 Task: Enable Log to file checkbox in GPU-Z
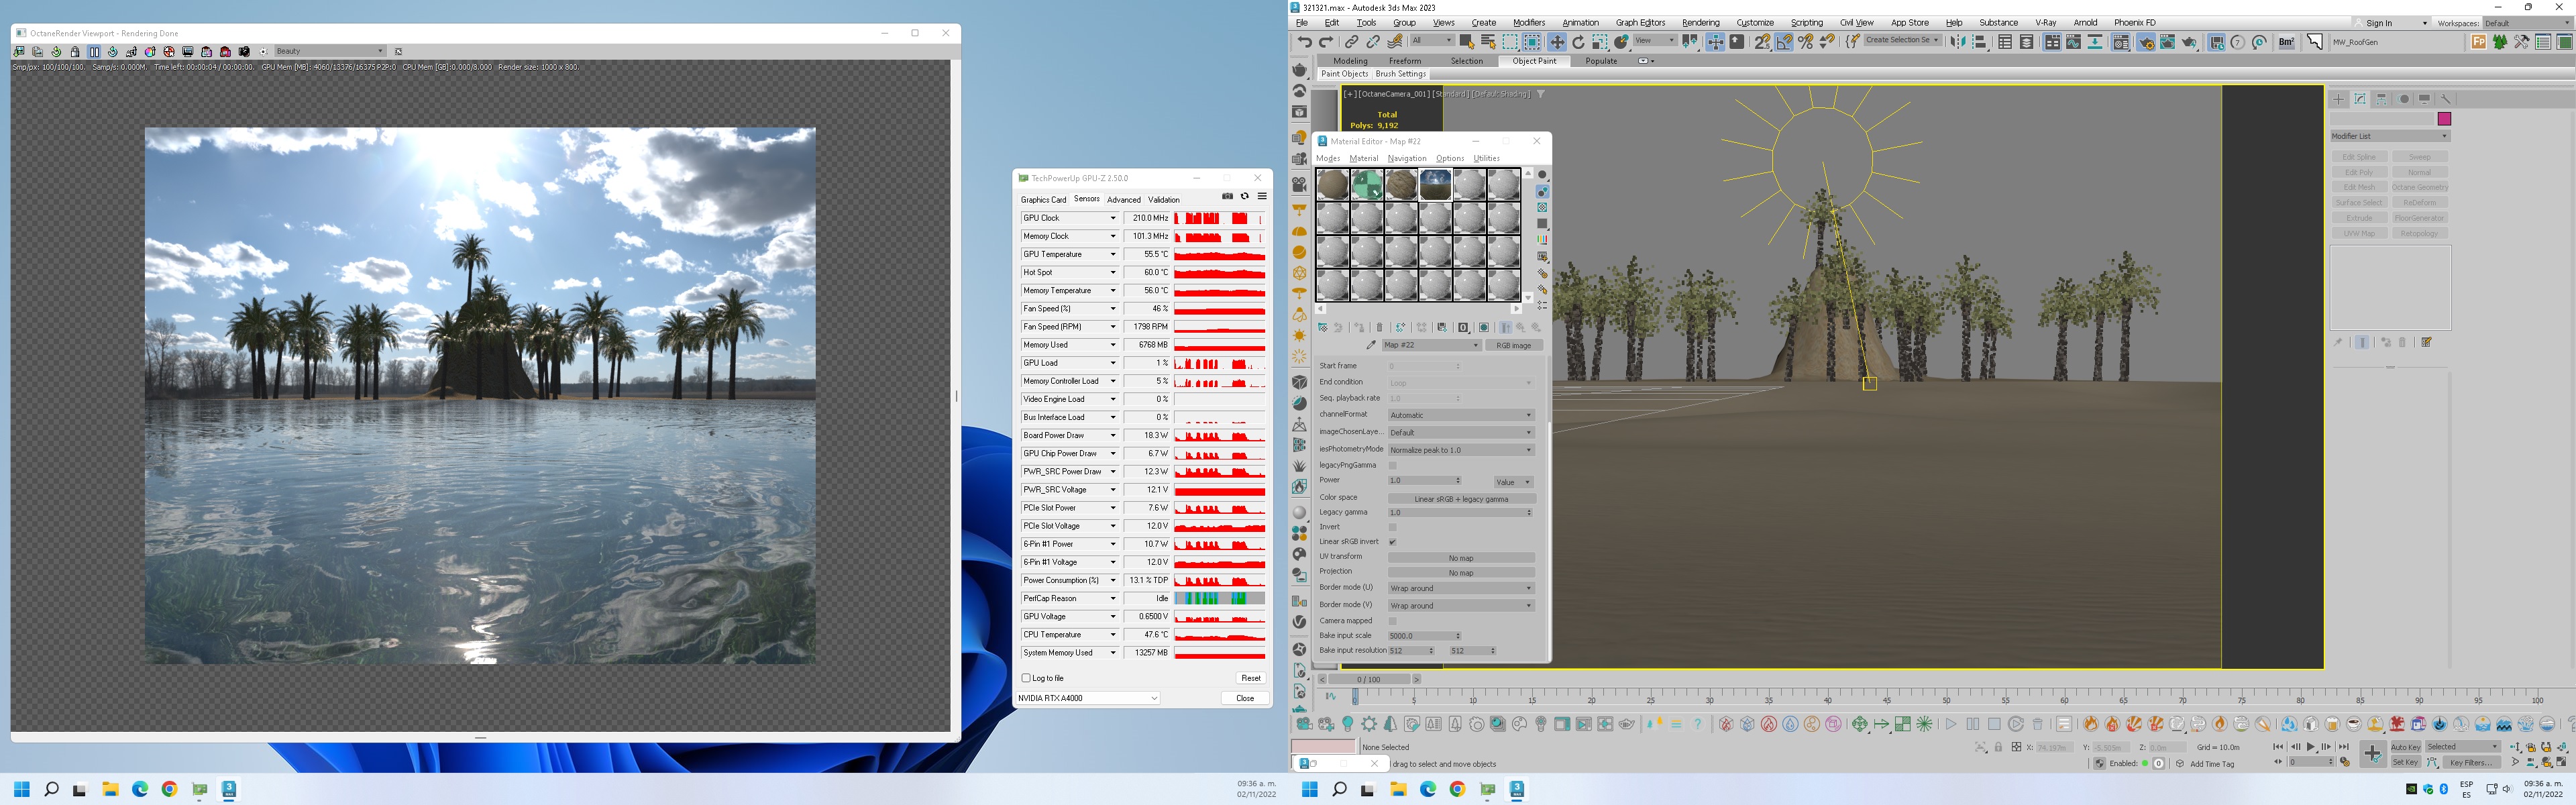(1026, 678)
